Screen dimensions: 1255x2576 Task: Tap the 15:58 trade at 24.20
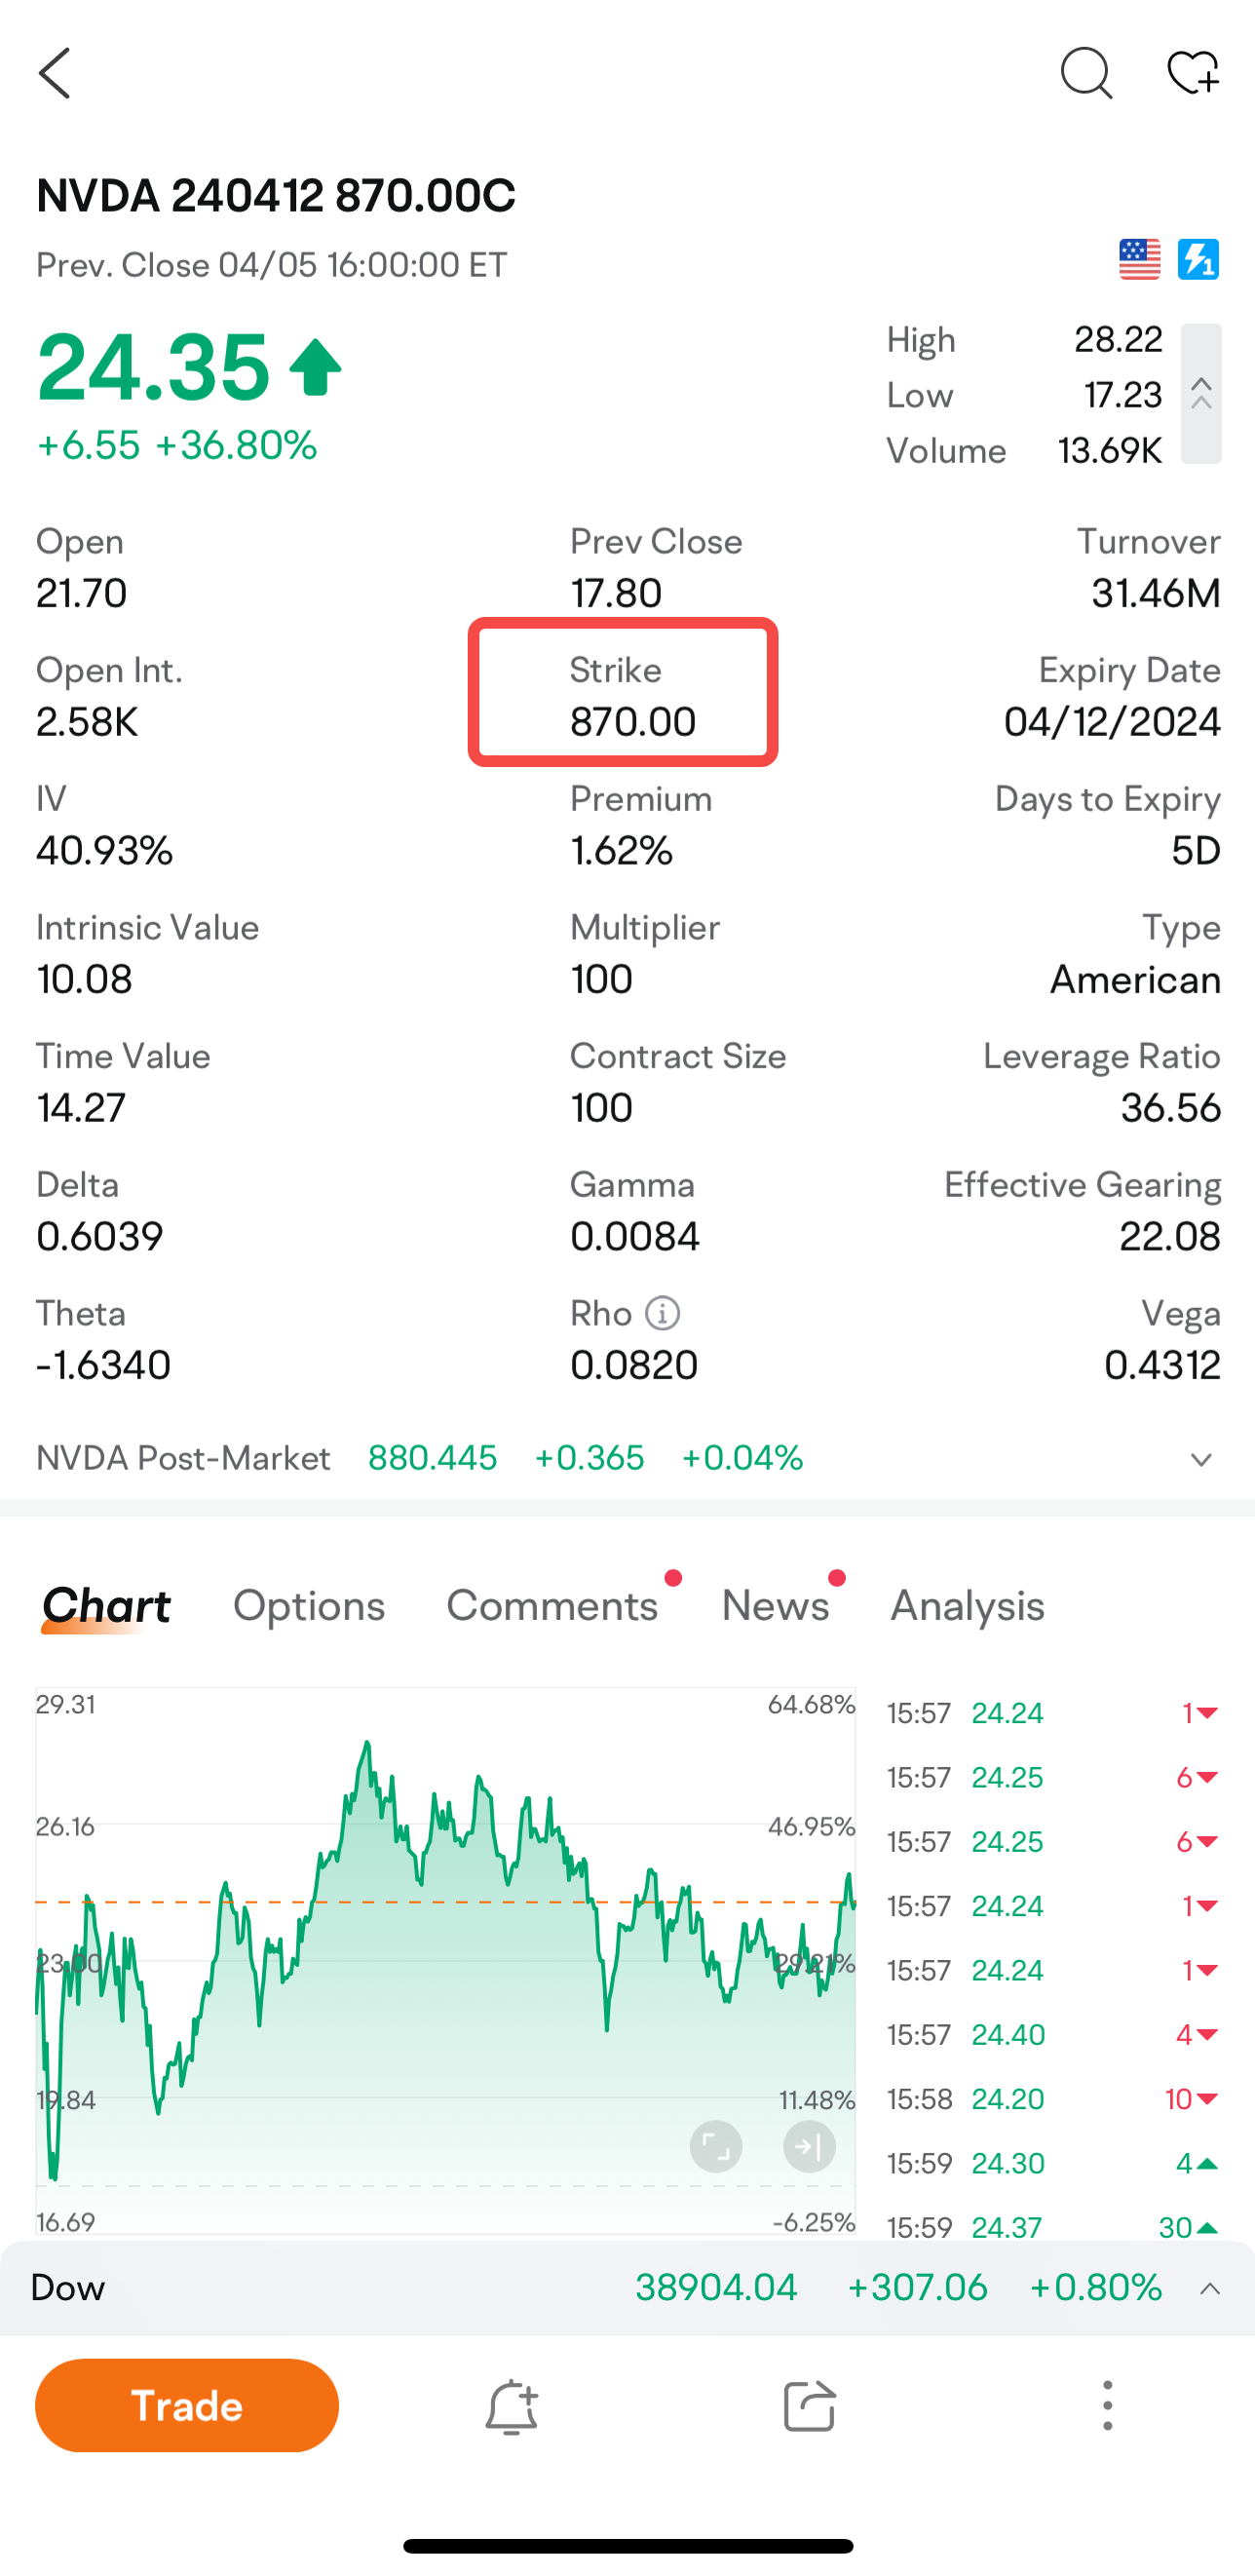[1054, 2099]
